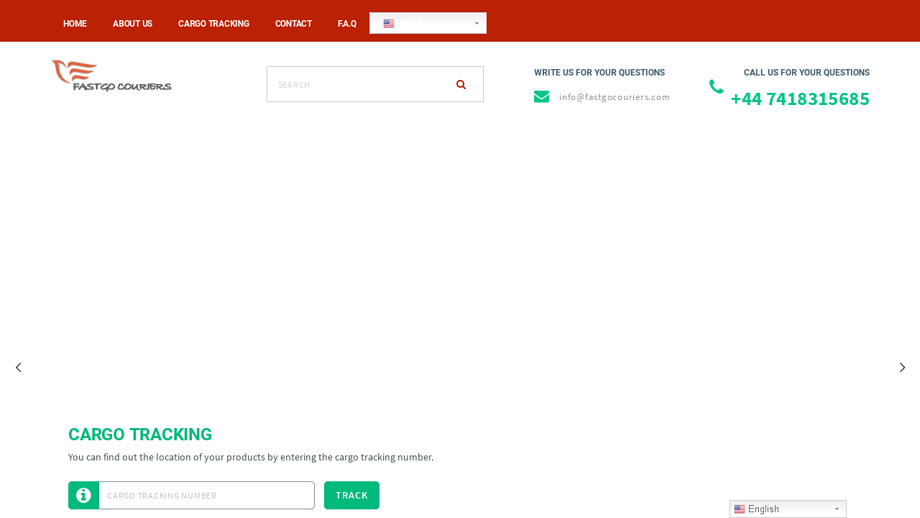Open the language selector in the top bar
This screenshot has width=920, height=518.
pyautogui.click(x=428, y=23)
